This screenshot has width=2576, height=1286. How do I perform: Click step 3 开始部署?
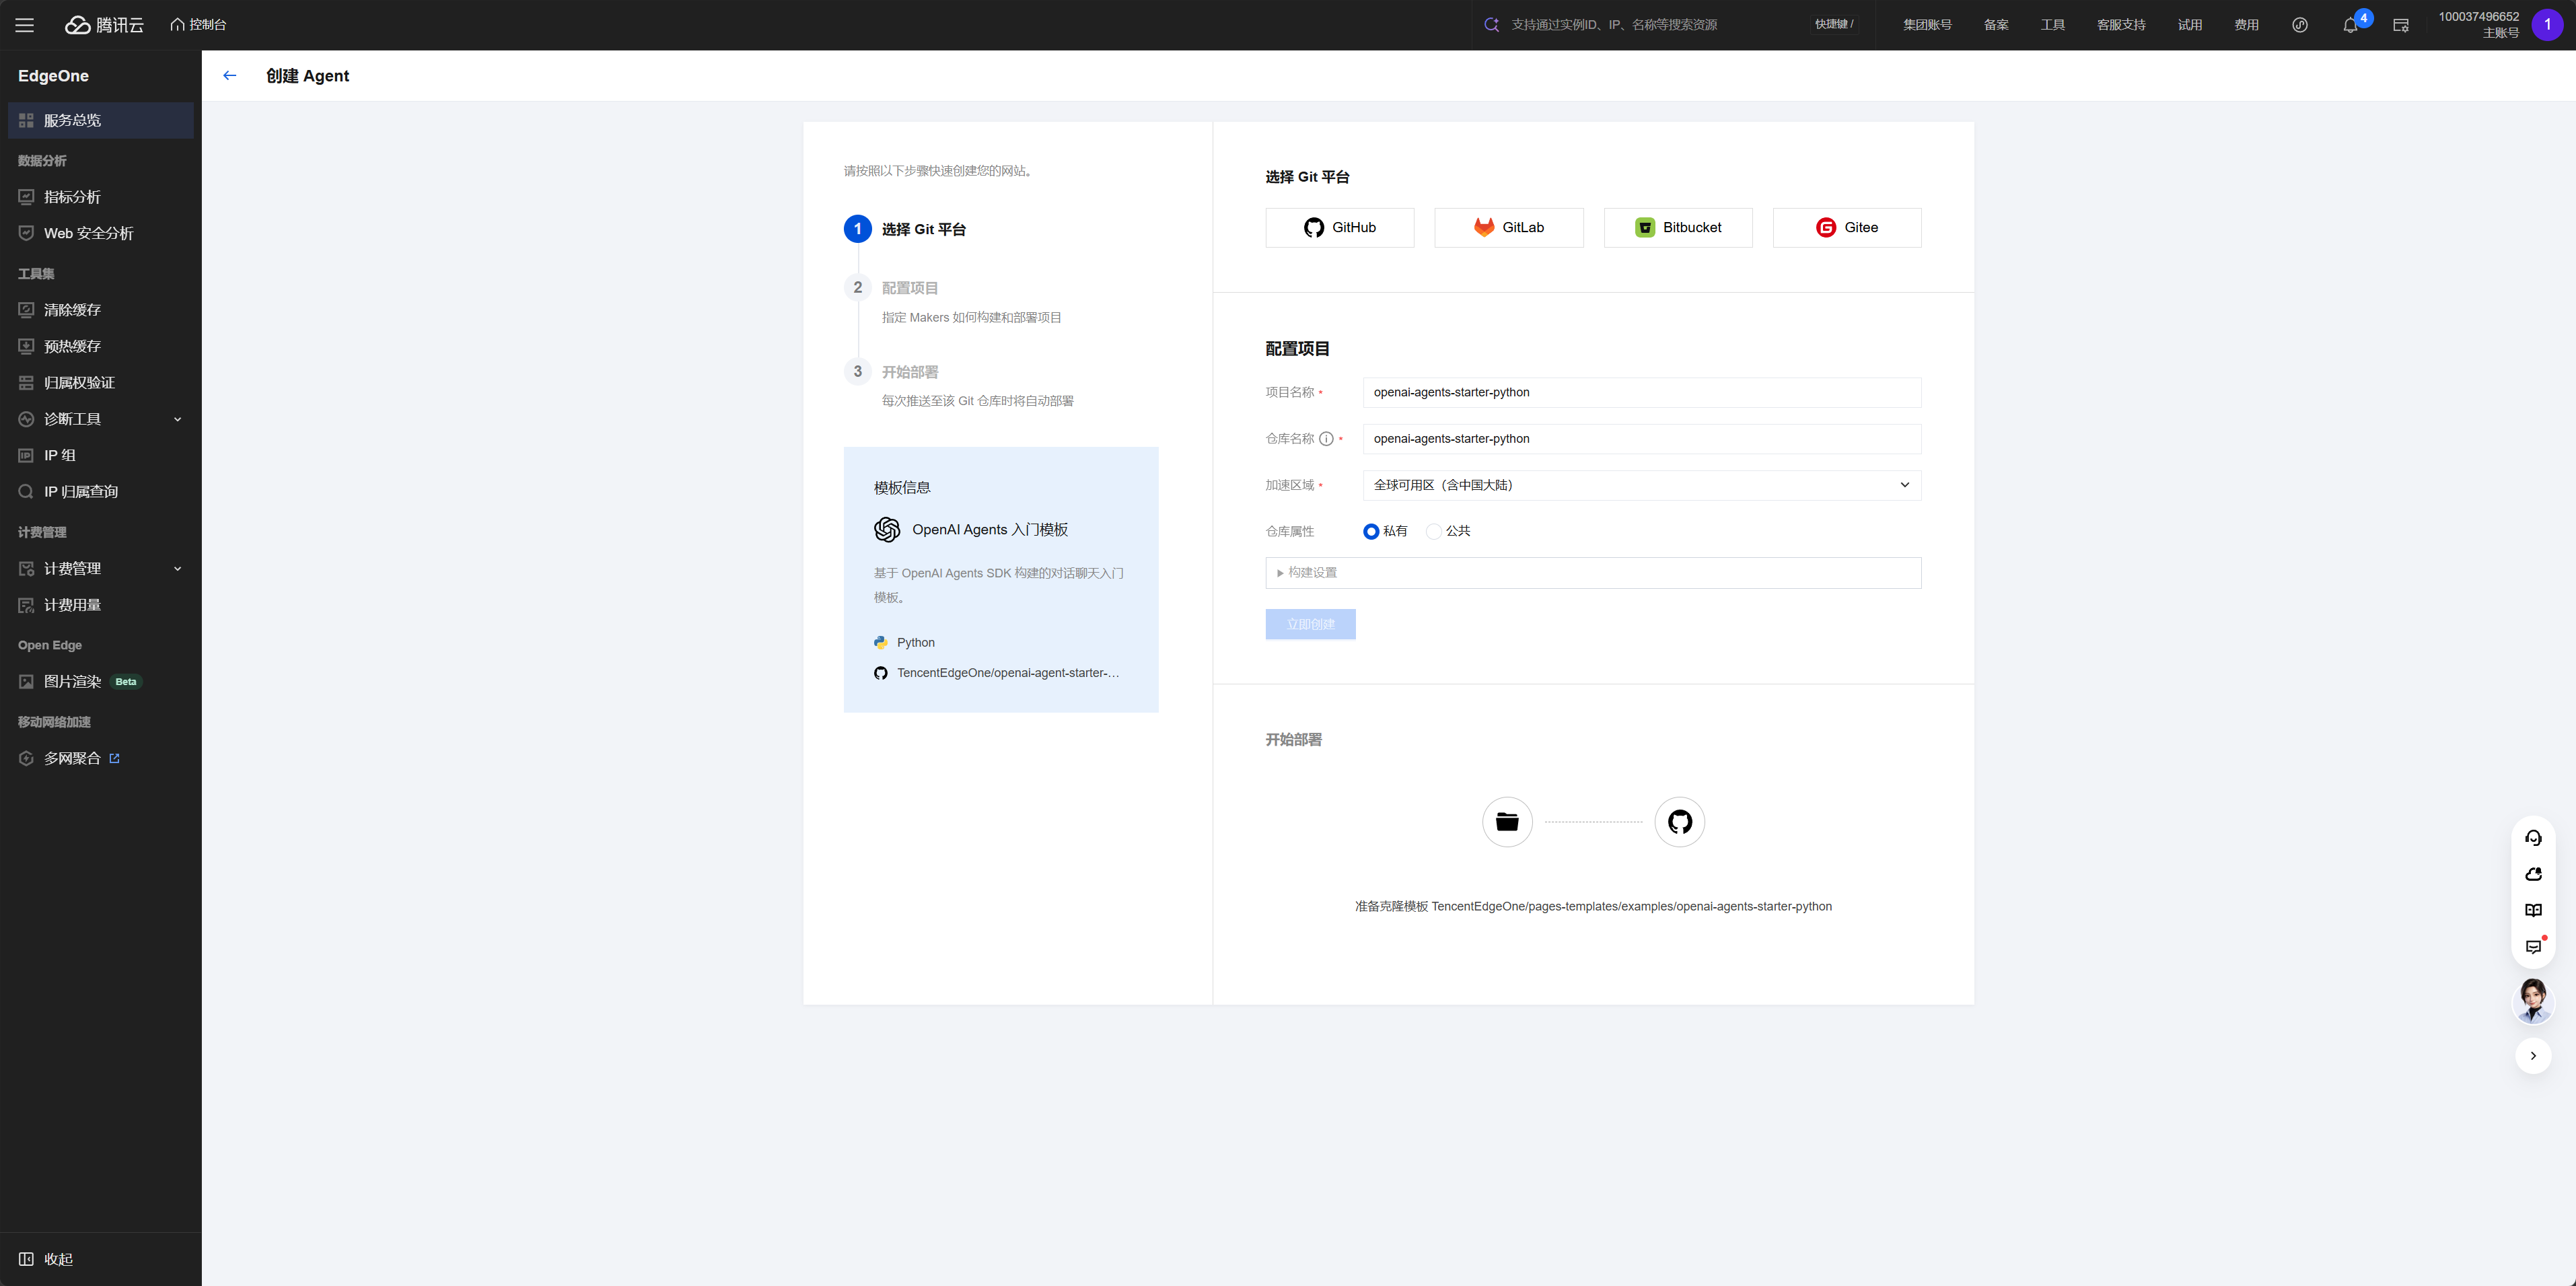point(892,372)
